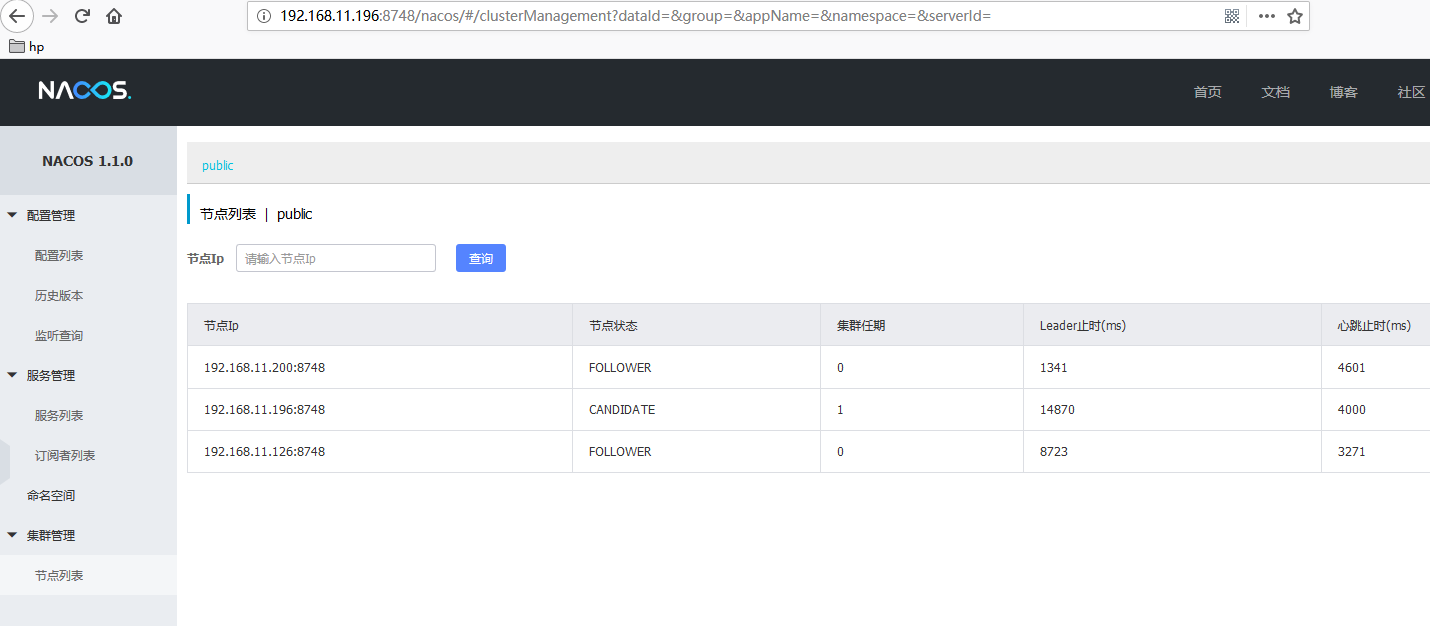
Task: Click the browser forward arrow
Action: (x=50, y=16)
